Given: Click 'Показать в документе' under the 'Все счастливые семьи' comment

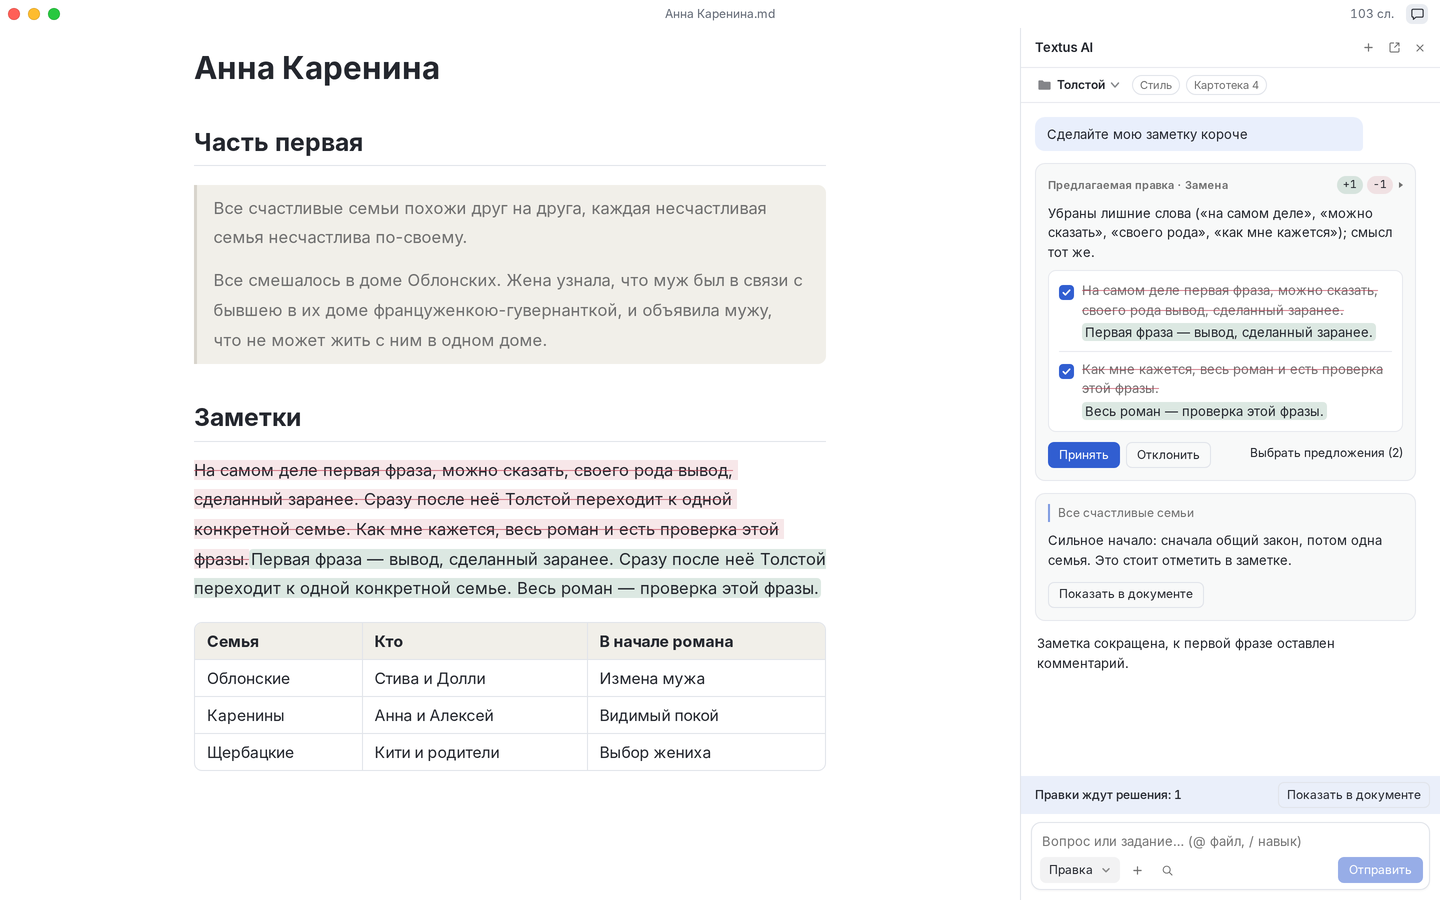Looking at the screenshot, I should pos(1126,594).
